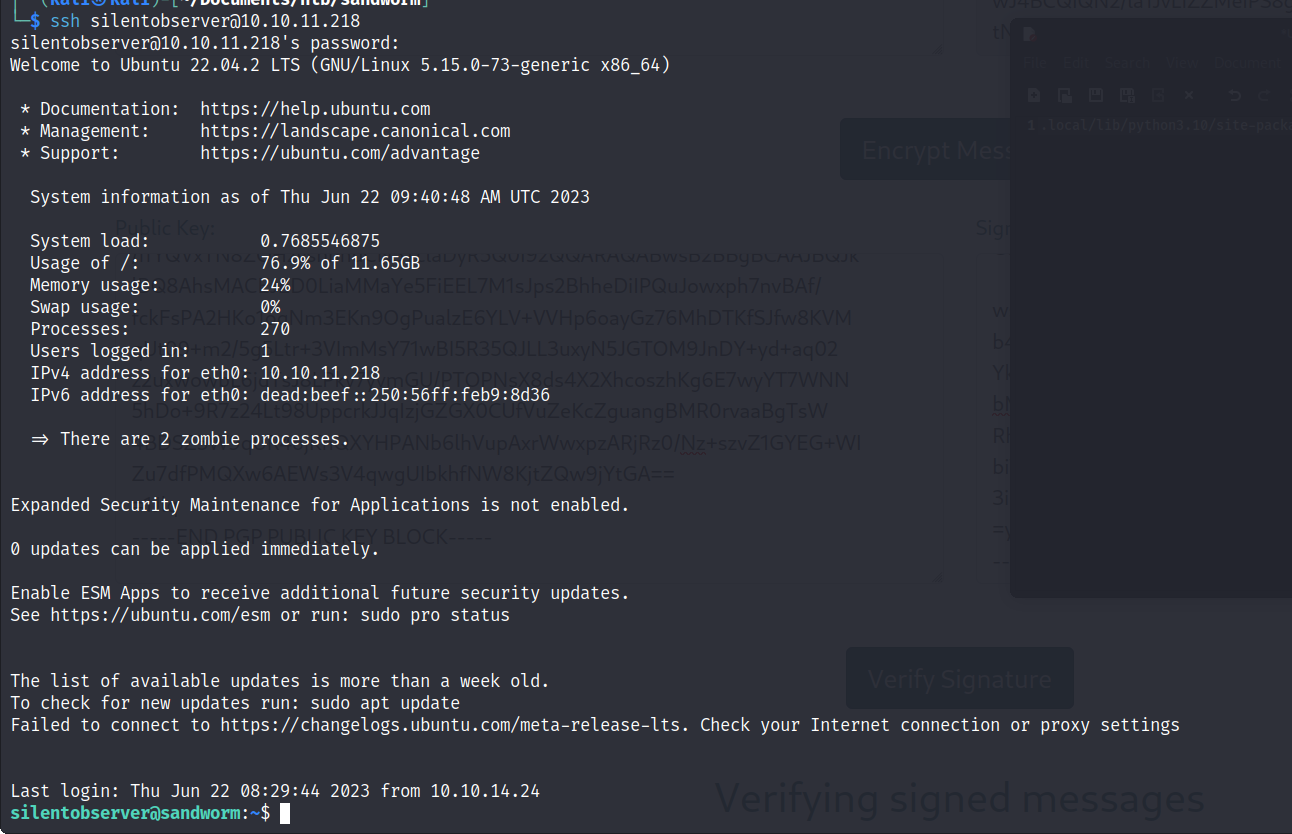1292x834 pixels.
Task: Click the https://ubuntu.com/advantage link
Action: [x=340, y=153]
